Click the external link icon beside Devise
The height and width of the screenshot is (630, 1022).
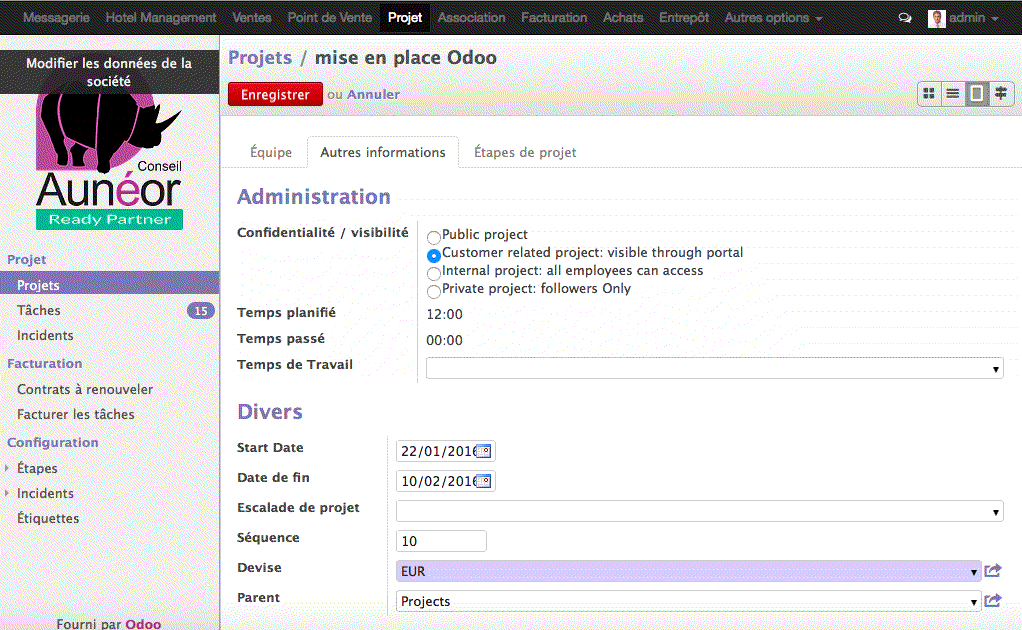992,570
